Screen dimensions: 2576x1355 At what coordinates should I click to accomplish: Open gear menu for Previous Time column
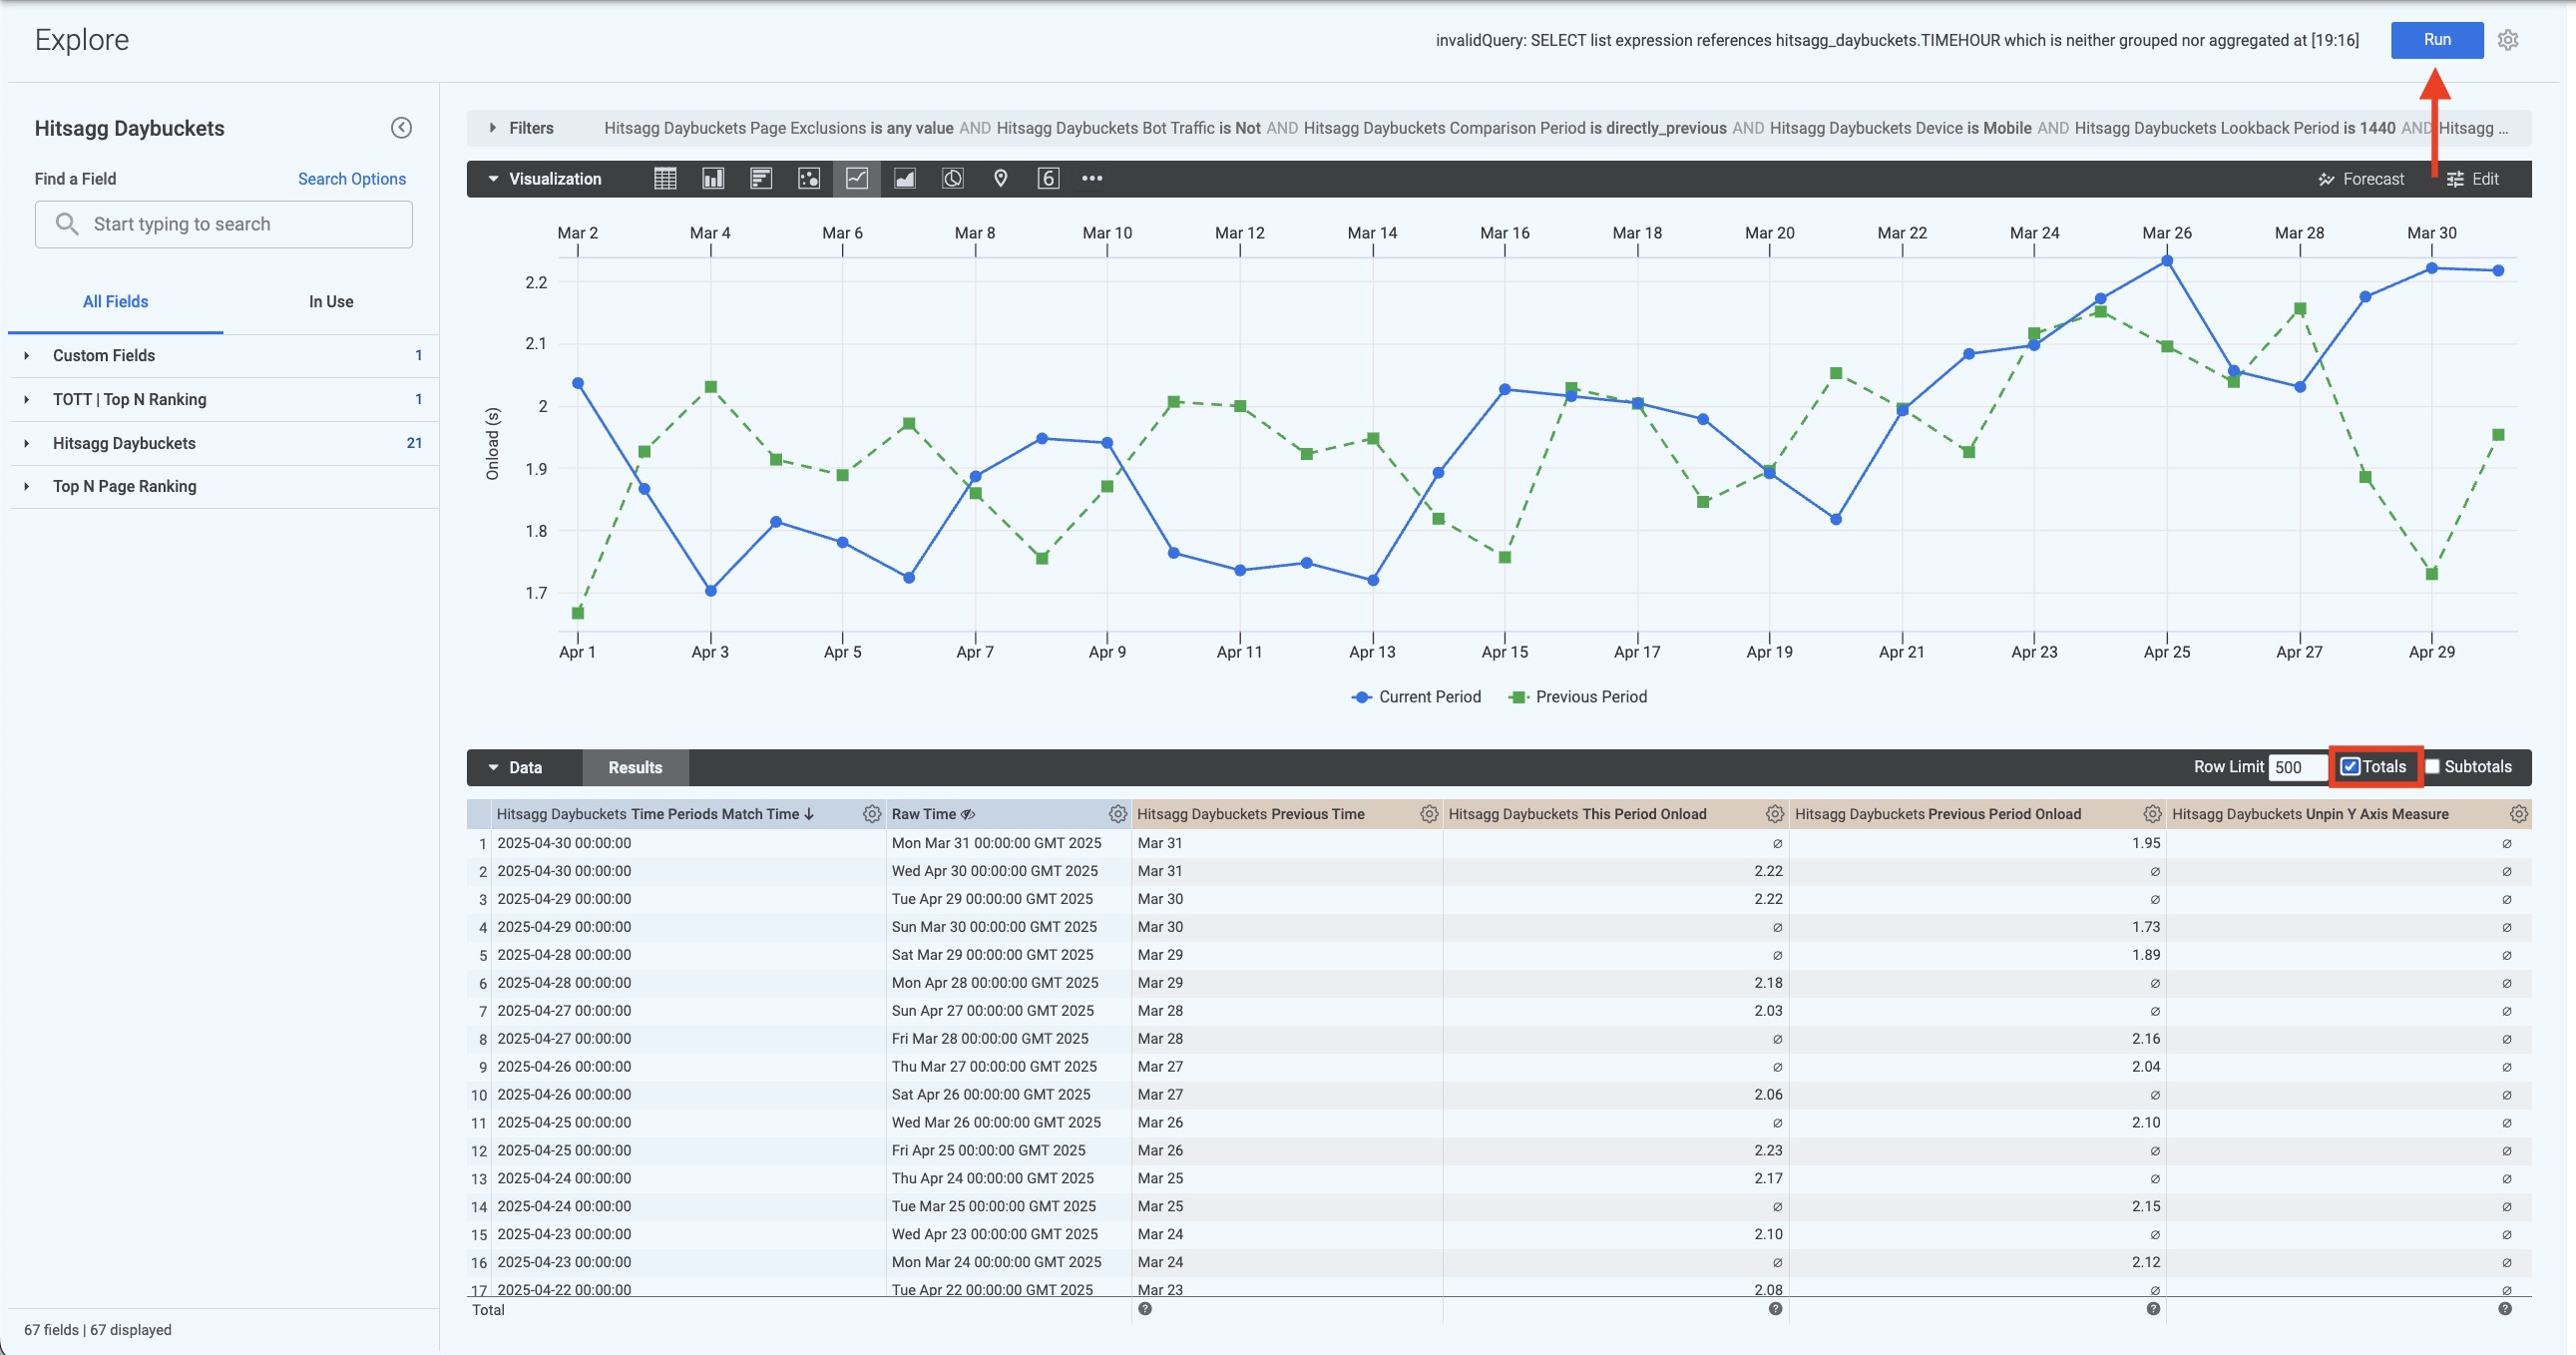[x=1429, y=814]
